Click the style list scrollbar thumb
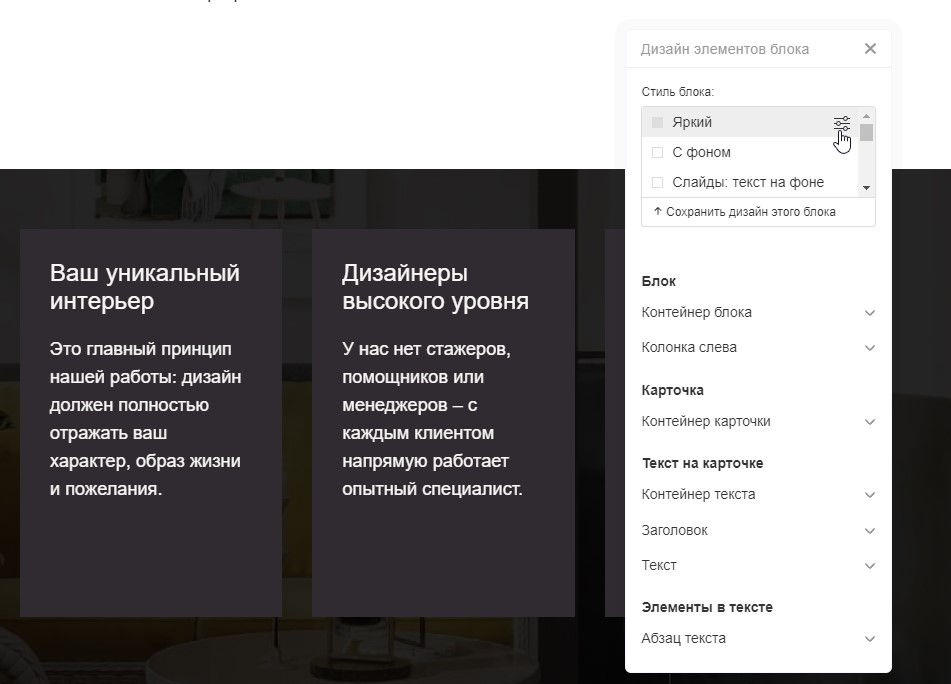951x684 pixels. [x=866, y=132]
